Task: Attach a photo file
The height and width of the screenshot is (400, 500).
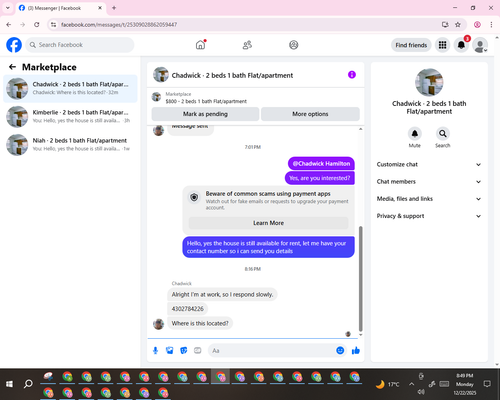Action: point(170,350)
